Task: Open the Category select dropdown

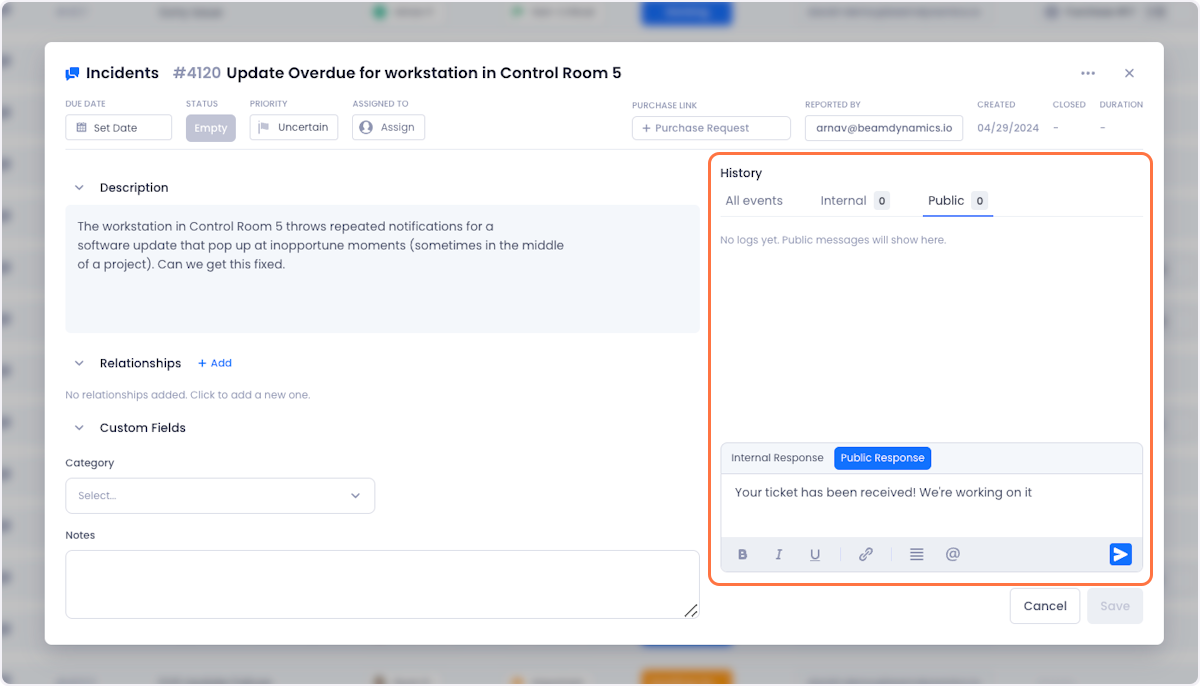Action: pos(220,496)
